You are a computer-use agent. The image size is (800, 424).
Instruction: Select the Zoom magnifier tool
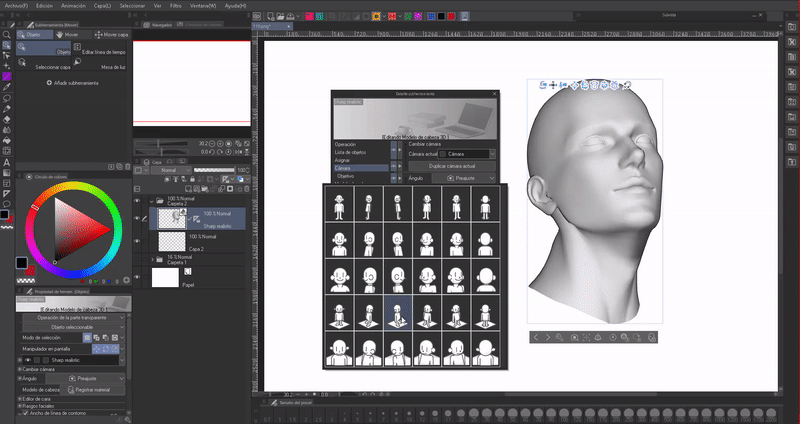click(x=6, y=33)
